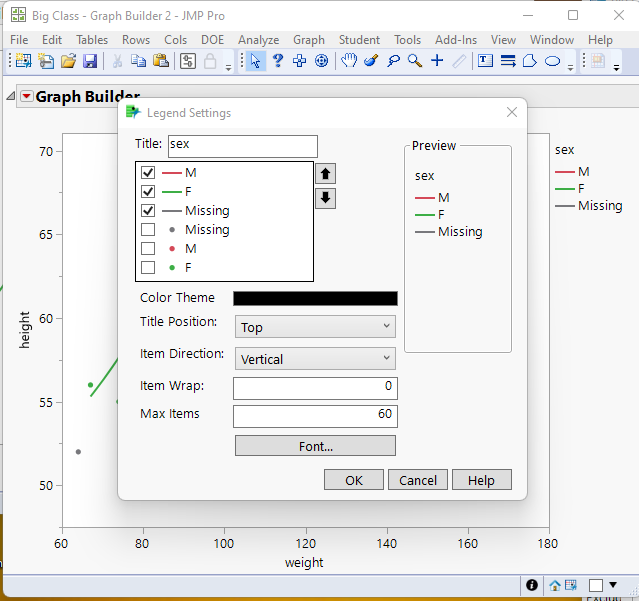Select the hand grabber tool
Screen dimensions: 639x601
point(349,61)
